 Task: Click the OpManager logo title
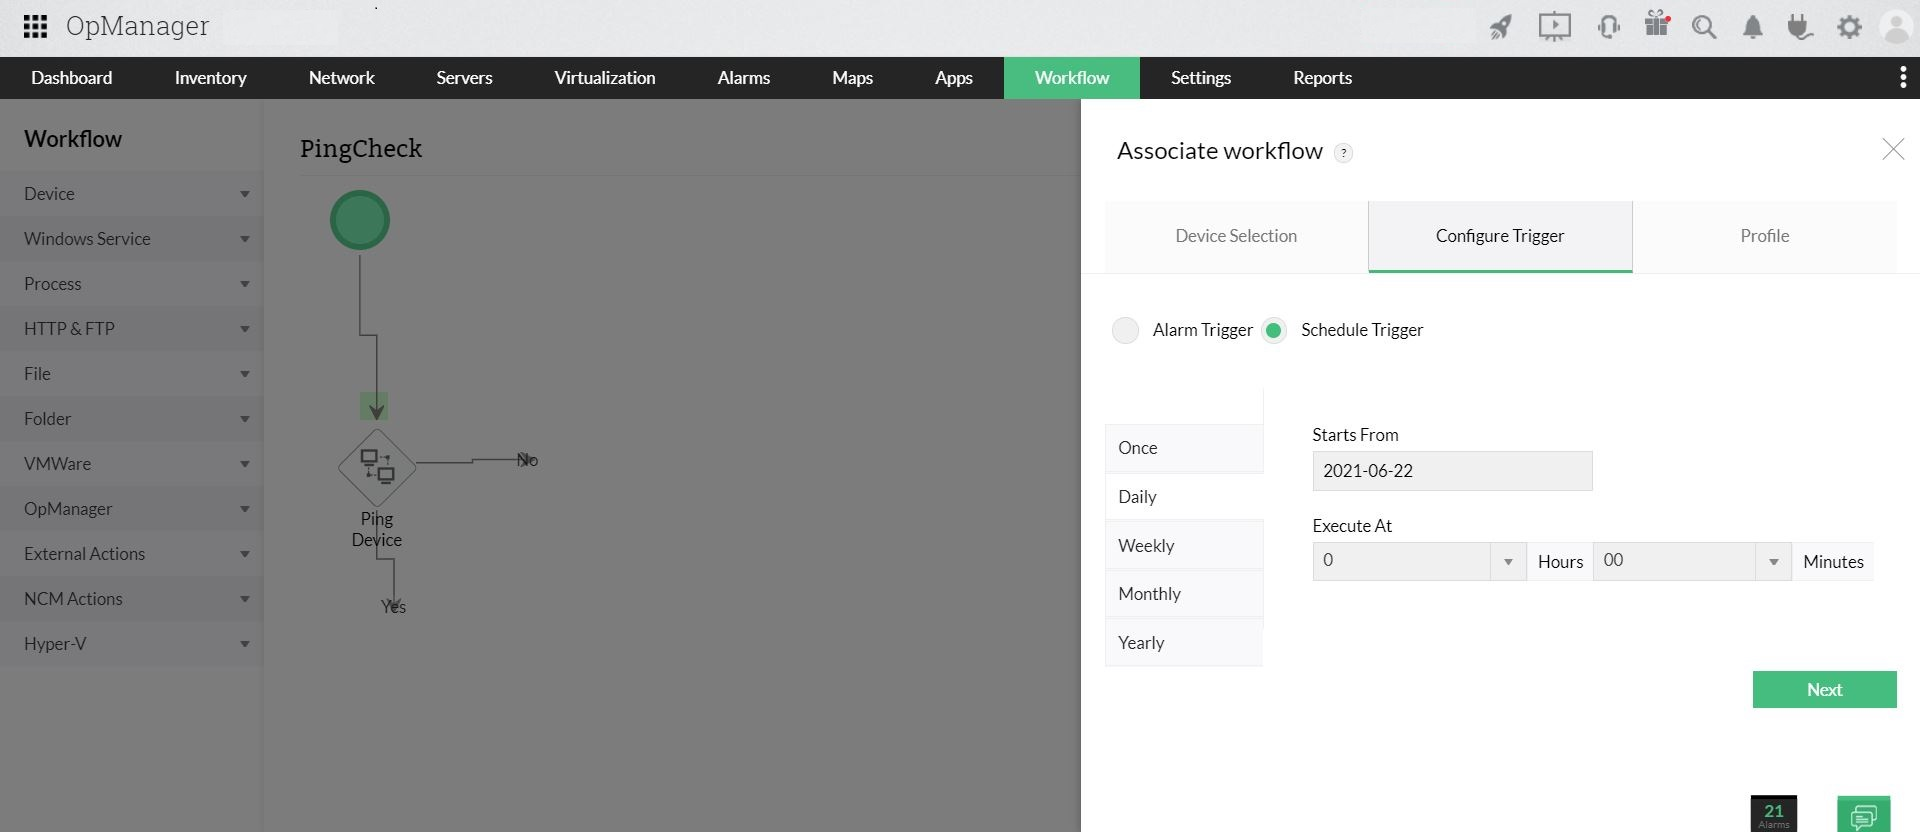point(138,26)
